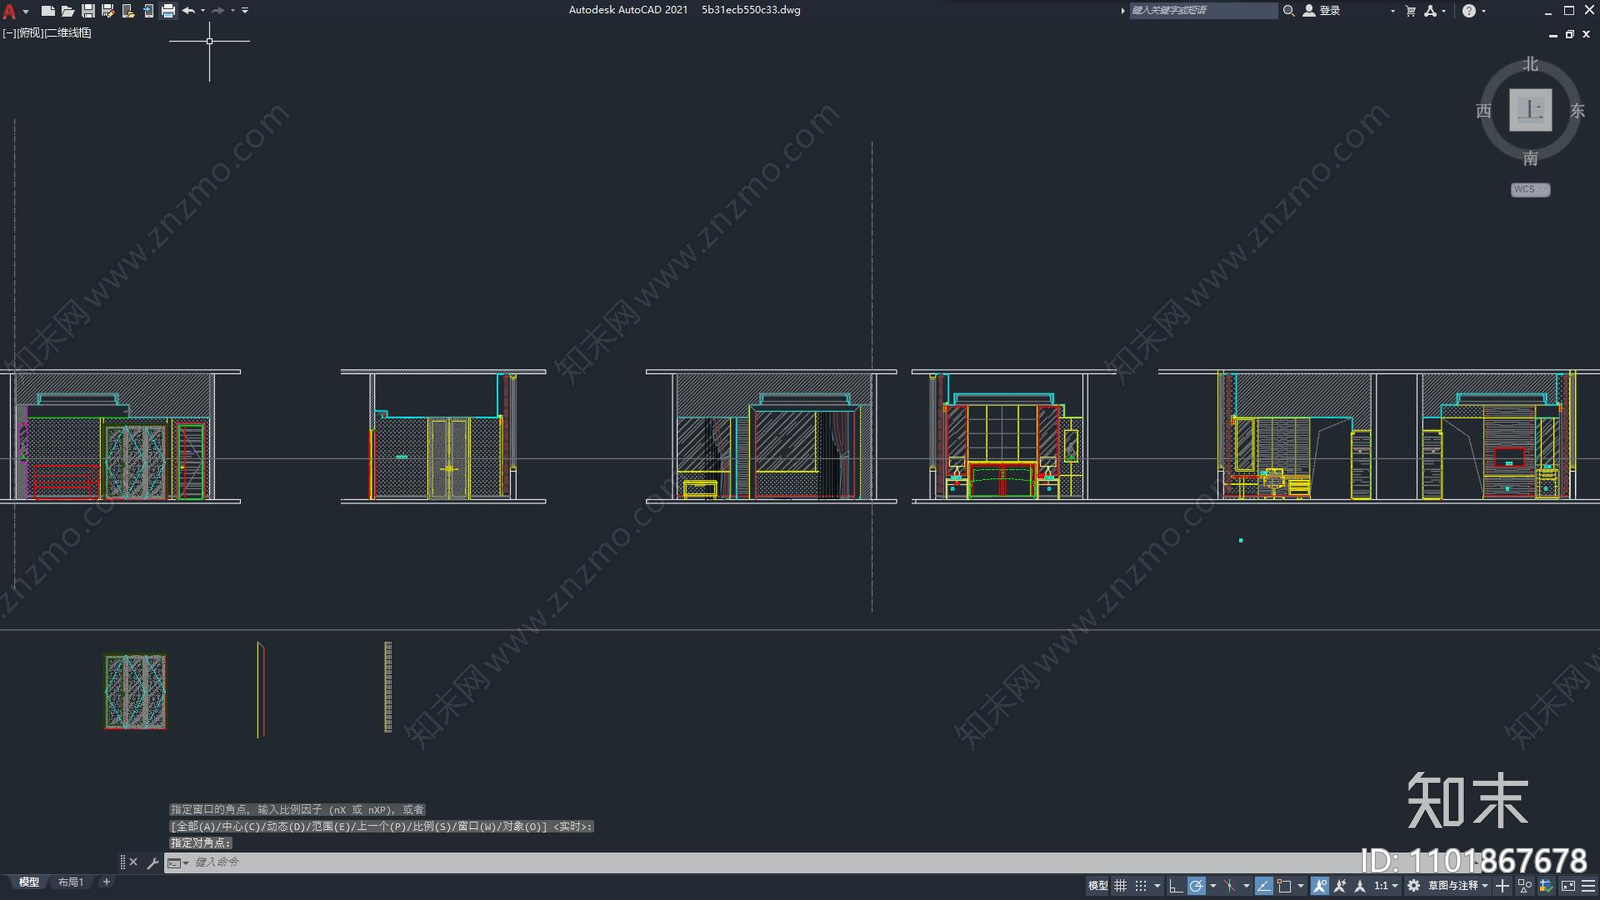Screen dimensions: 1600x900
Task: Switch to the 布局1 layout tab
Action: click(70, 882)
